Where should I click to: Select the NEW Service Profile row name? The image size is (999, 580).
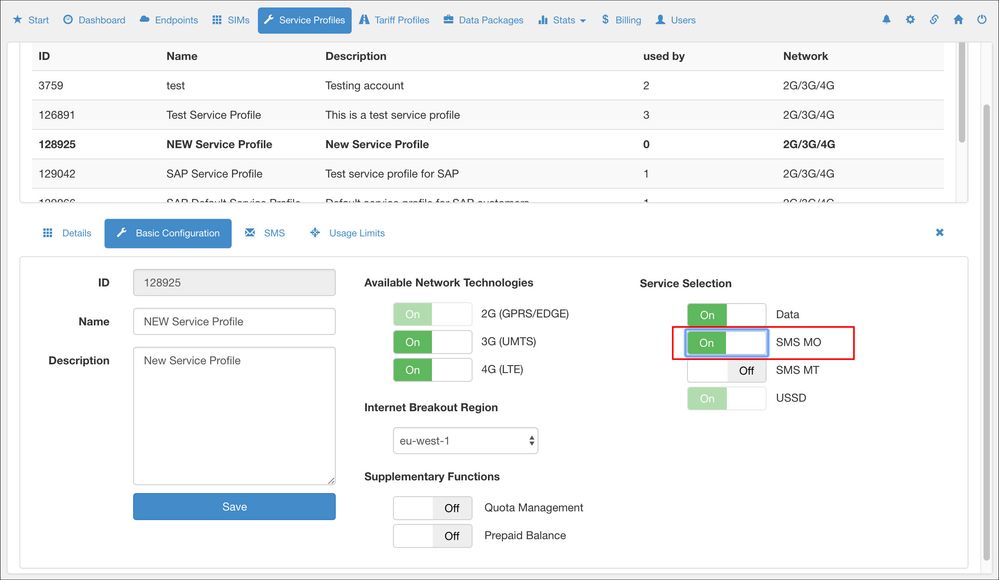[219, 144]
